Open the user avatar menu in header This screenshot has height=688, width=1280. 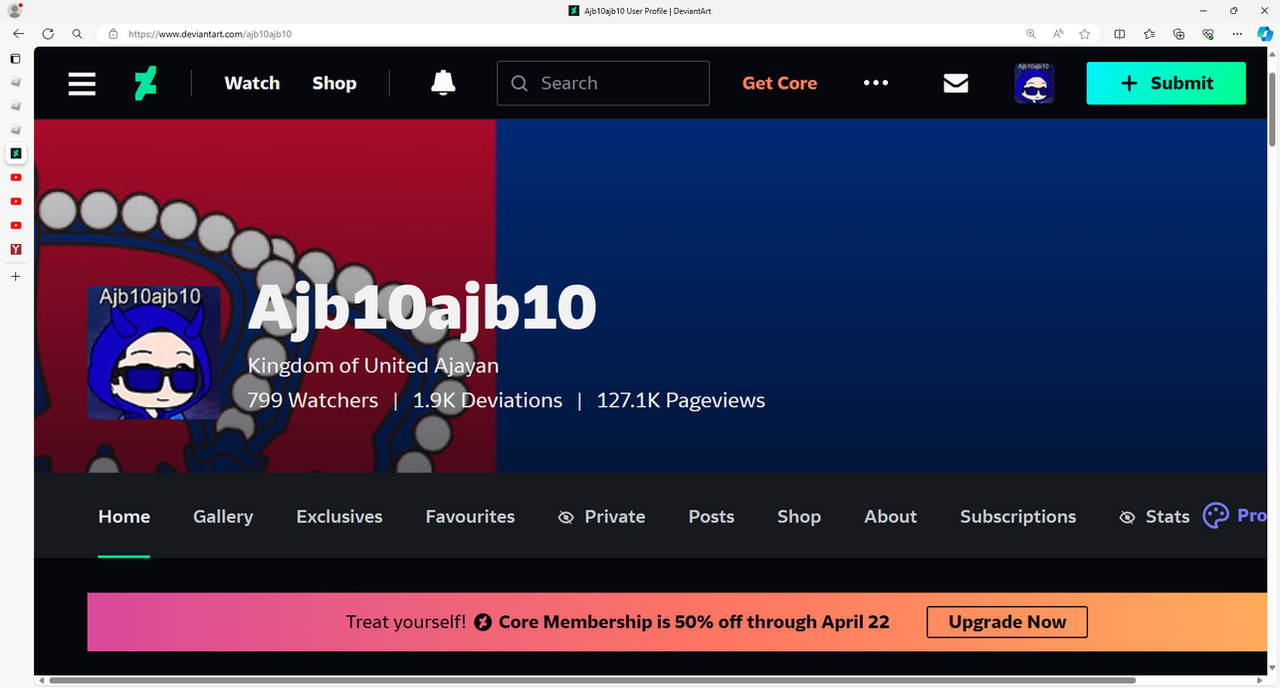1034,83
